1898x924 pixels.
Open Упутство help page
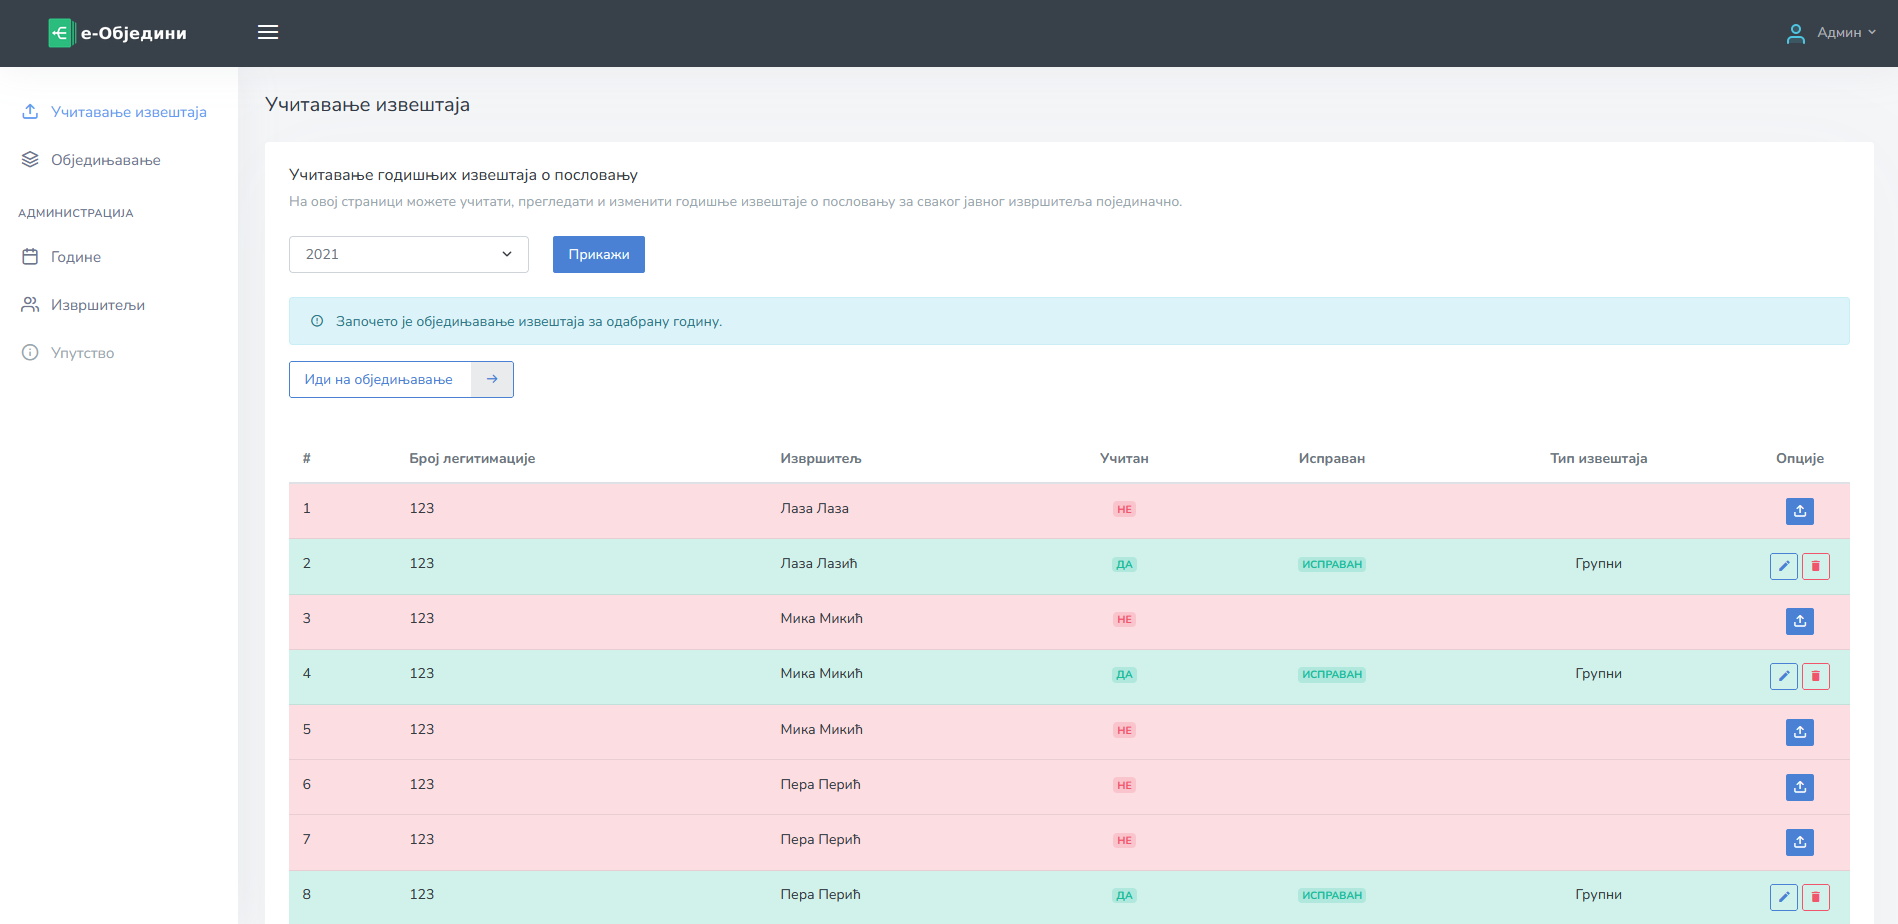[82, 353]
